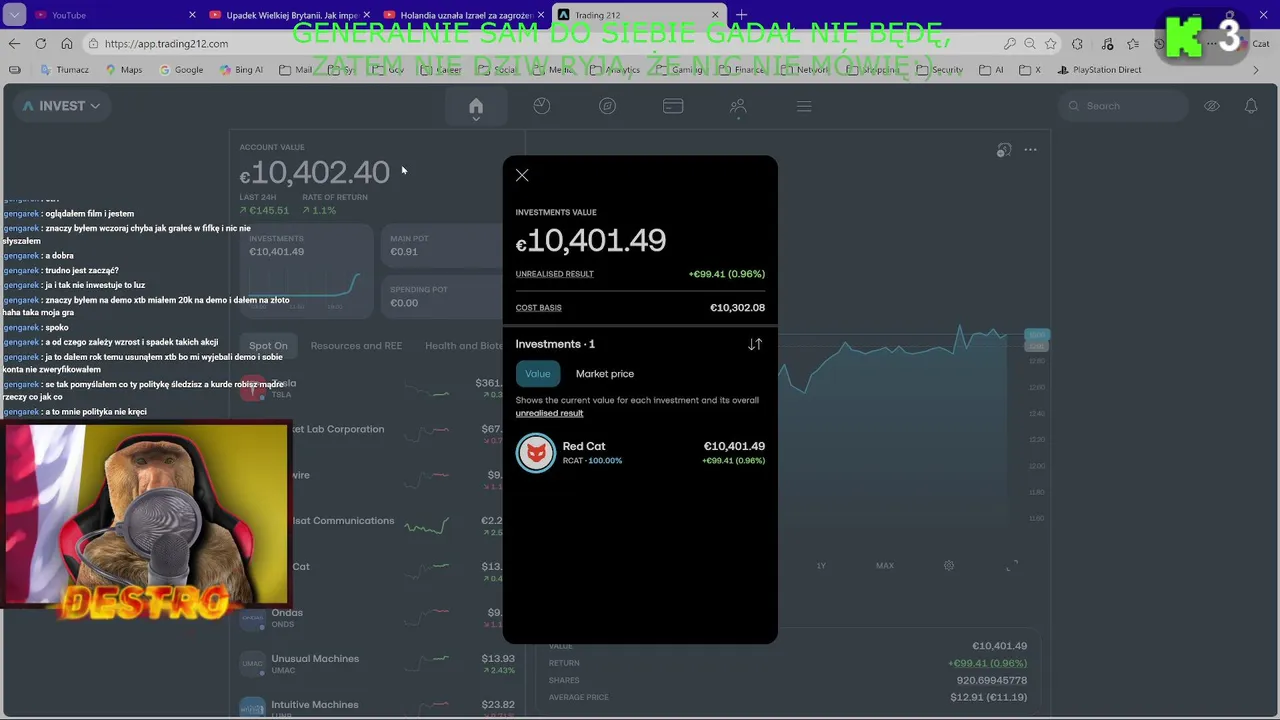Switch to the YouTube browser tab
This screenshot has height=720, width=1280.
pyautogui.click(x=113, y=15)
